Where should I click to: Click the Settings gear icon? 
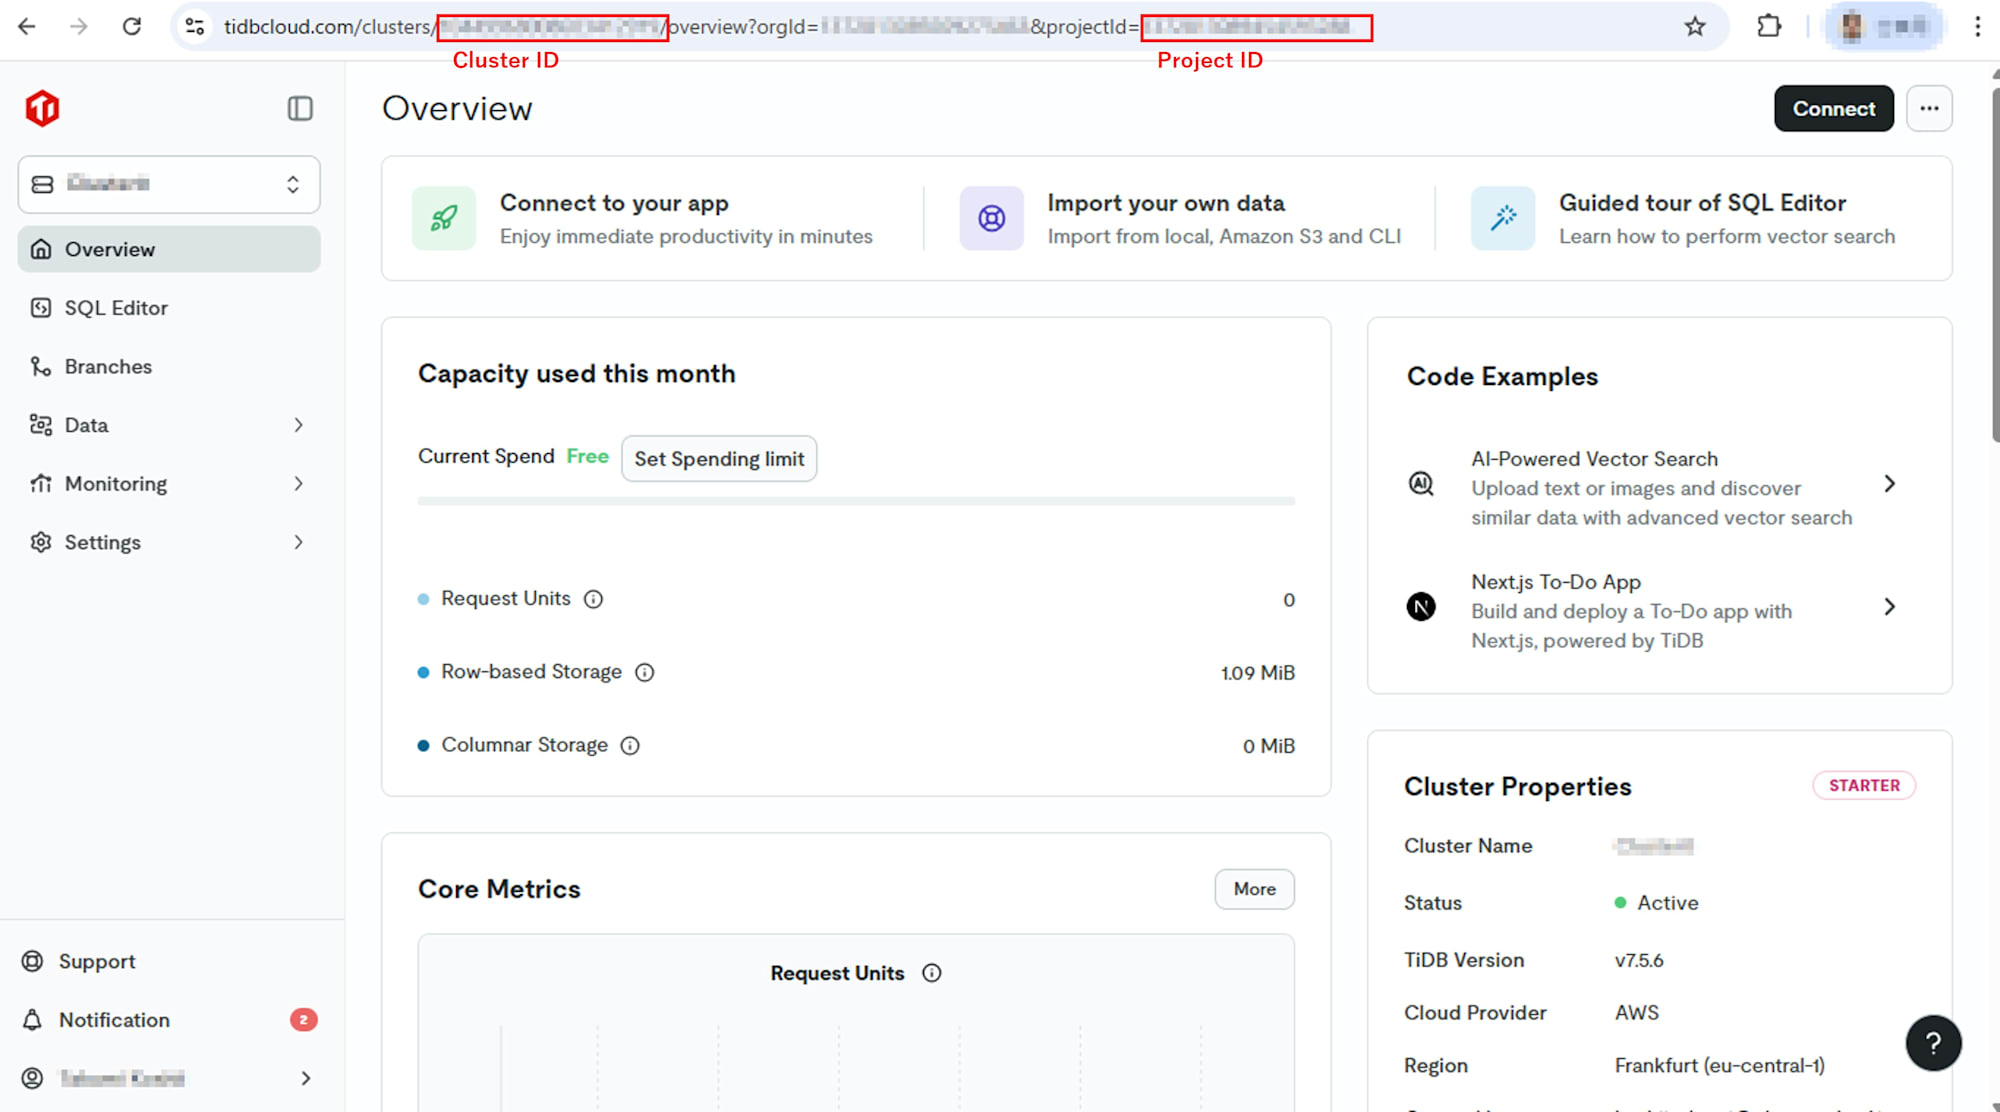point(41,542)
